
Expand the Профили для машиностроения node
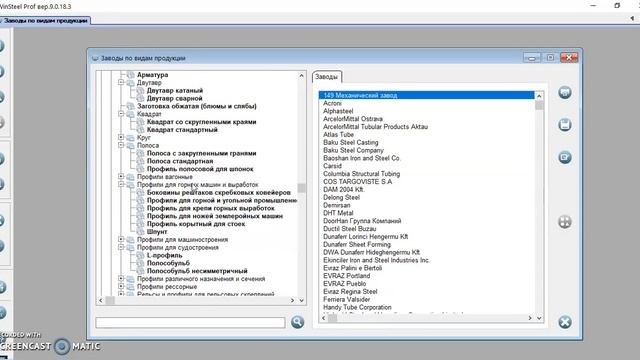(121, 239)
